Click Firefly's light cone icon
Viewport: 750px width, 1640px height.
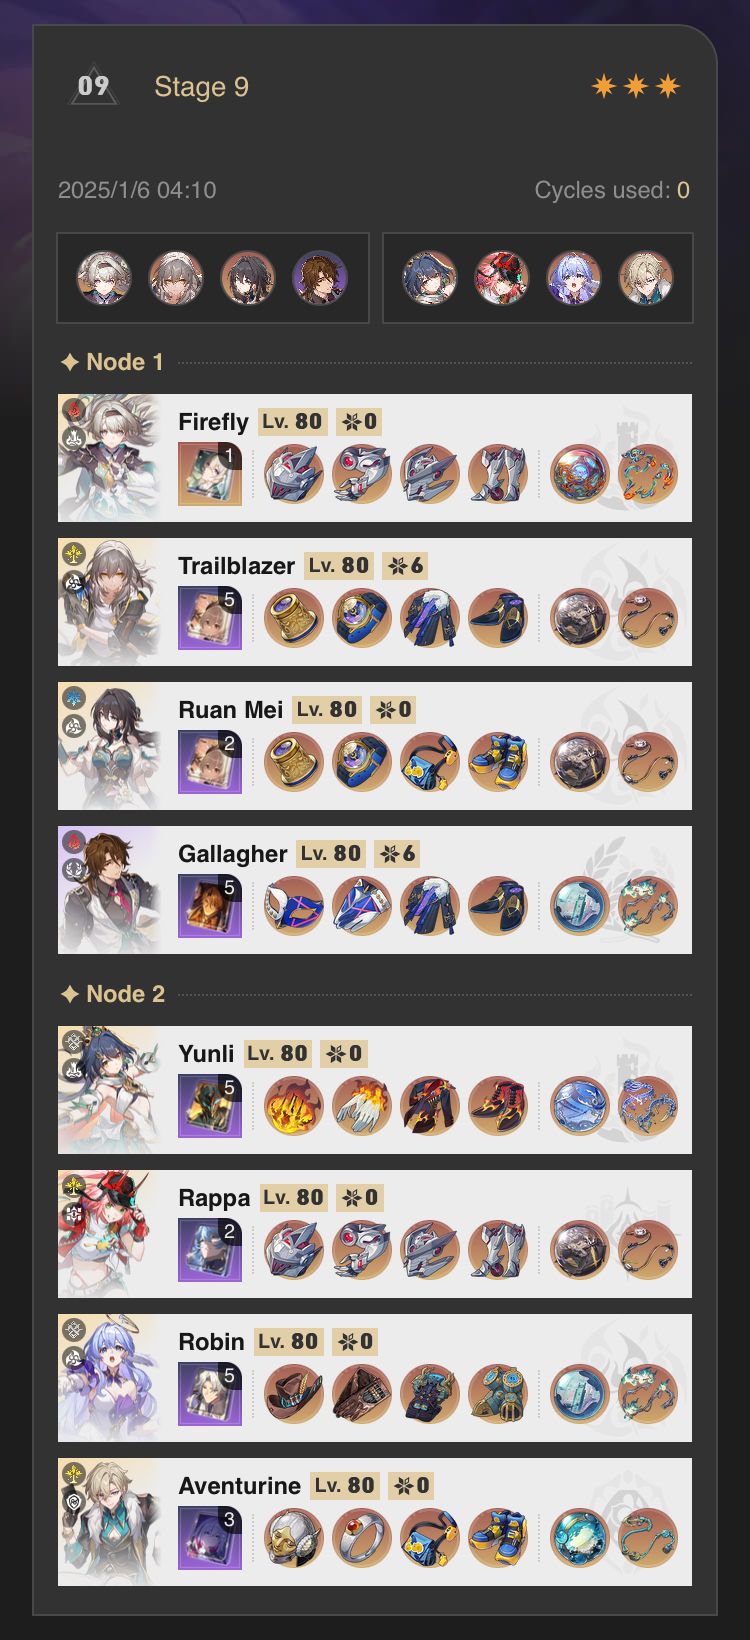point(210,474)
